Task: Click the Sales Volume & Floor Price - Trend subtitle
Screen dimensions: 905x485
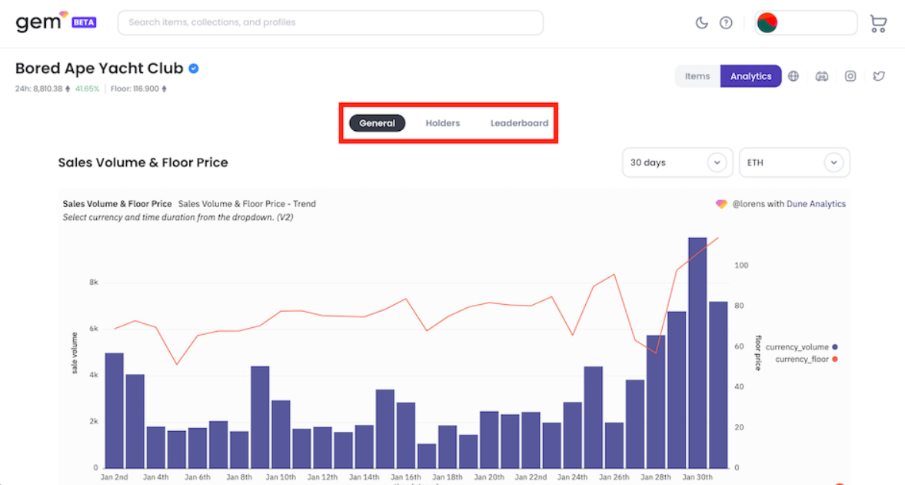Action: 247,204
